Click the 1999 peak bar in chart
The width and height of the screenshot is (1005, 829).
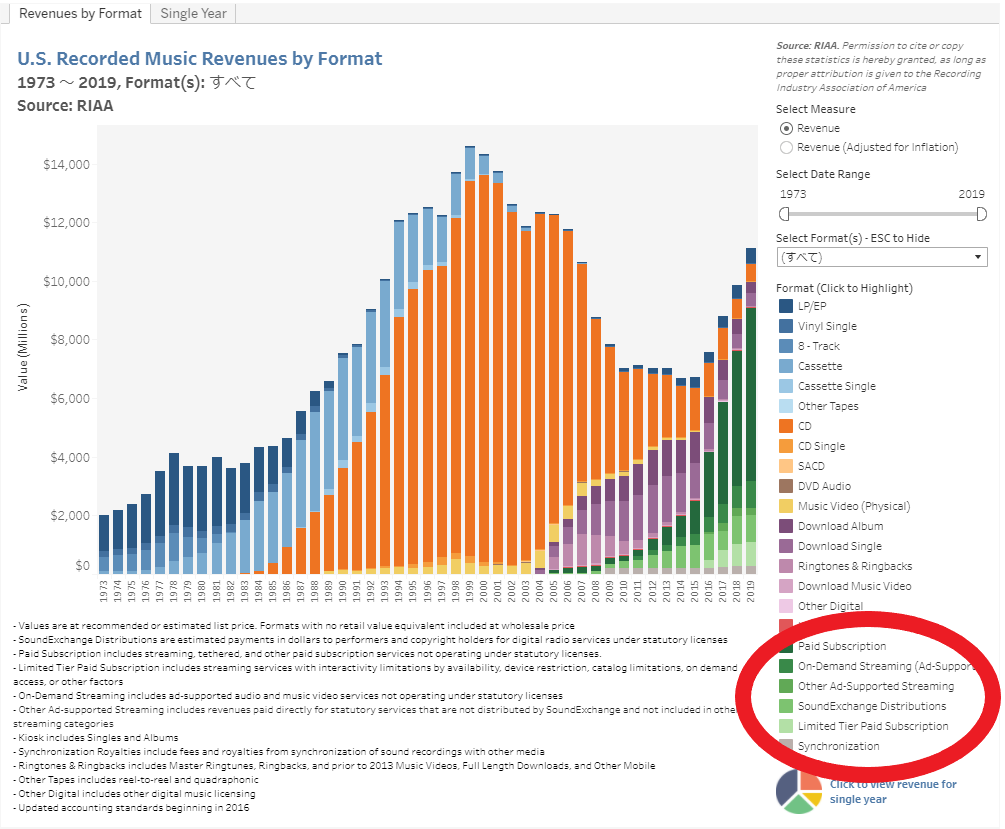click(x=470, y=360)
